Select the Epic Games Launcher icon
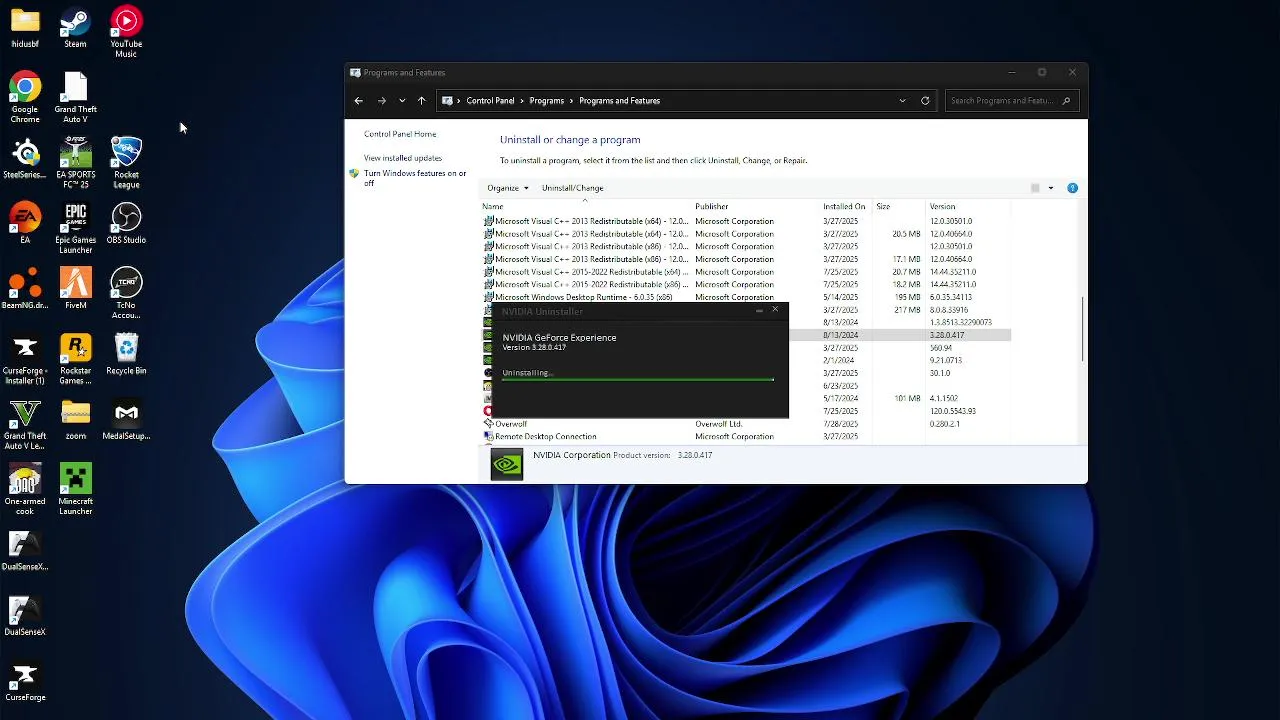This screenshot has height=720, width=1280. (75, 229)
